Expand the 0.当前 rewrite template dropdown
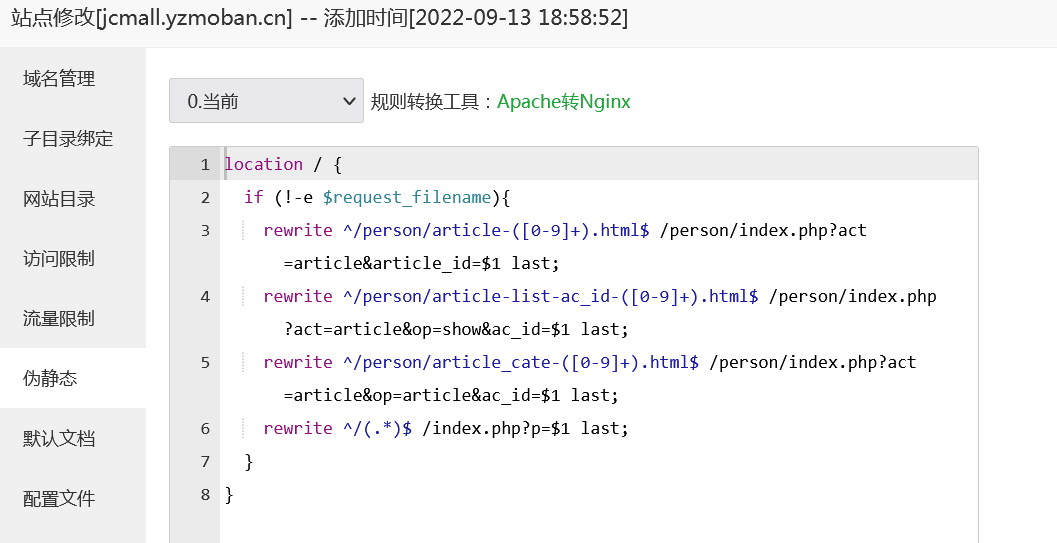The image size is (1057, 543). click(266, 101)
